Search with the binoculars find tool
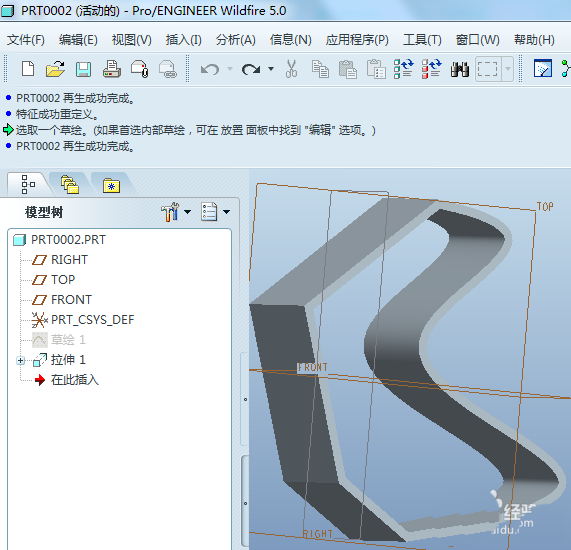 pos(460,69)
